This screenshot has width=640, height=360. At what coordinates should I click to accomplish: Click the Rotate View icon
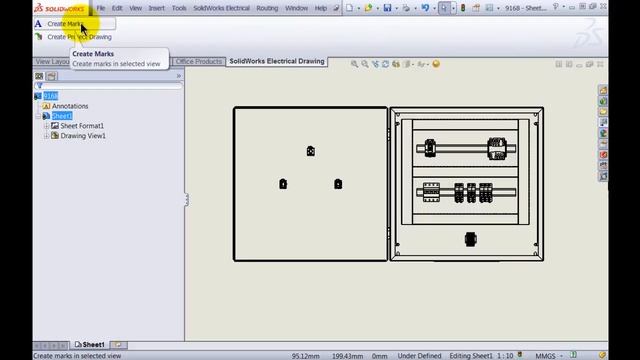(x=385, y=64)
